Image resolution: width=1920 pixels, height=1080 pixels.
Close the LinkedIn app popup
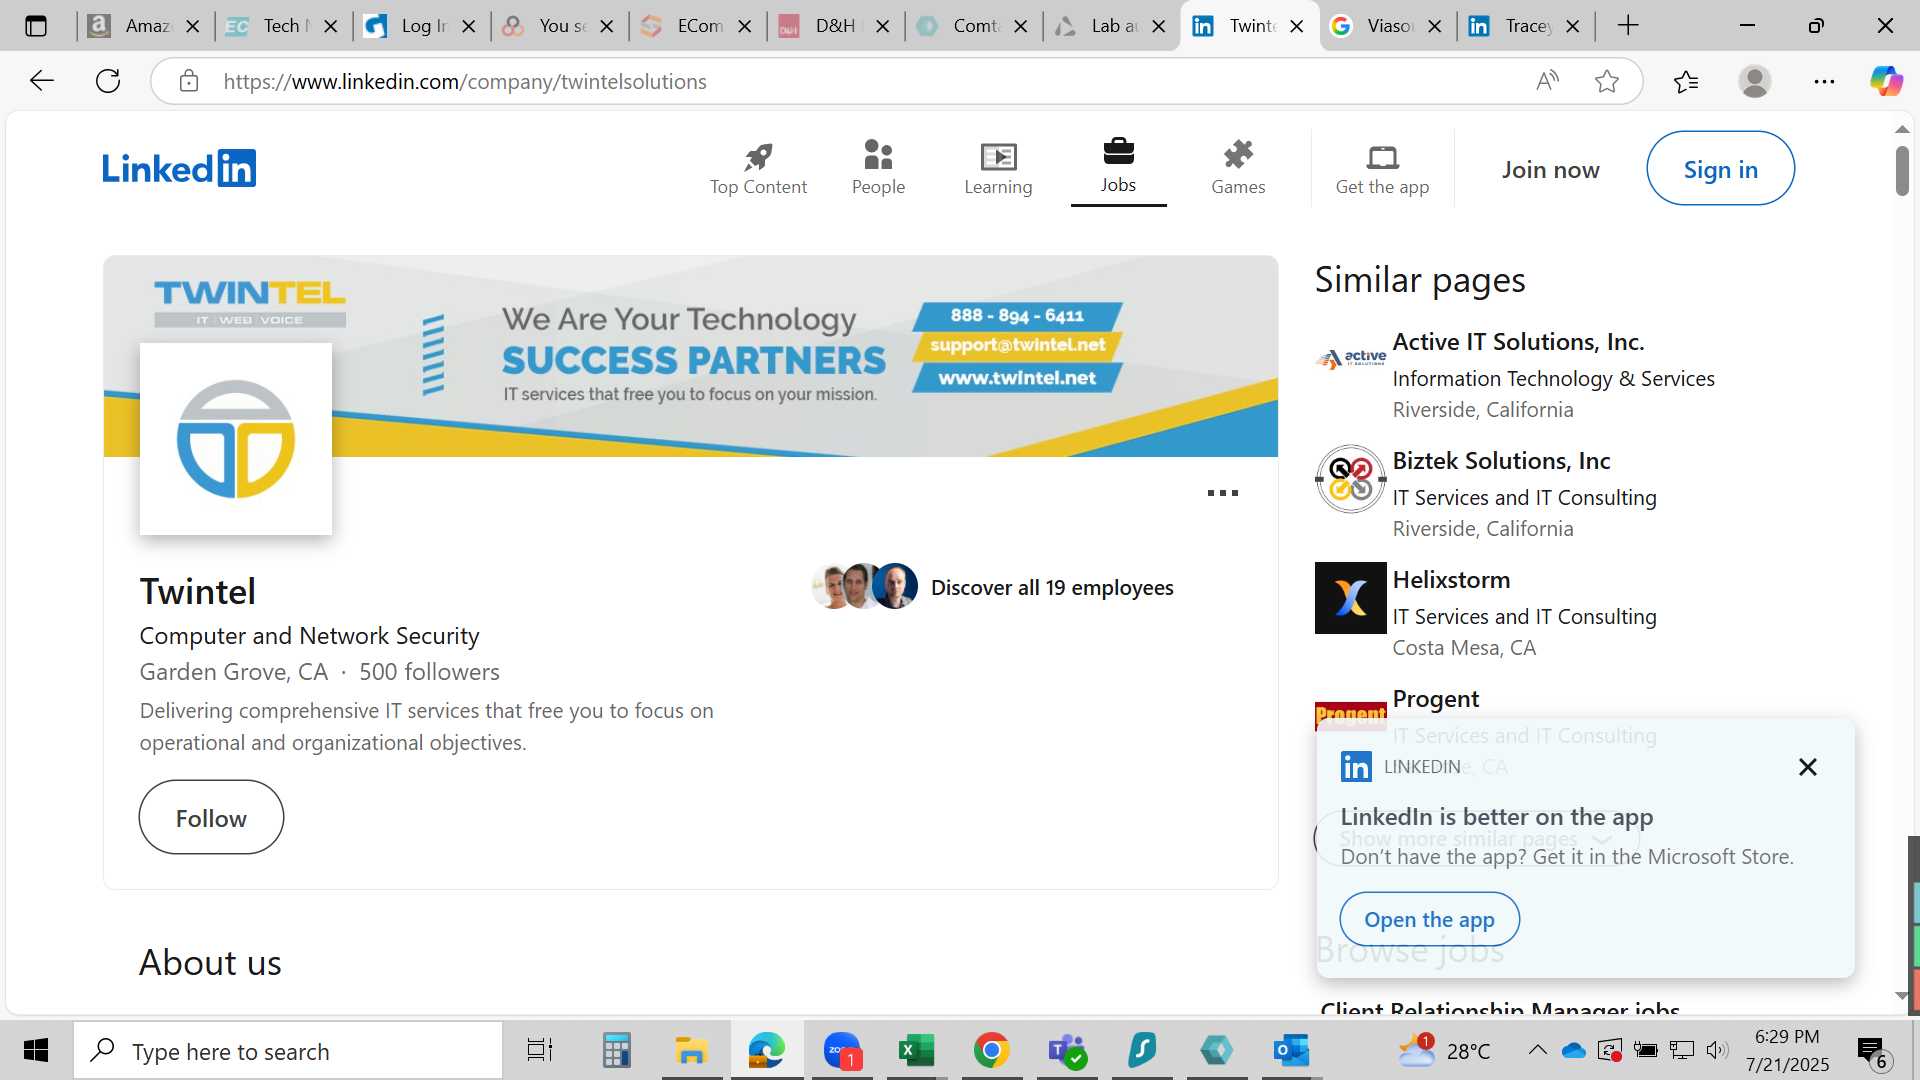pyautogui.click(x=1807, y=767)
